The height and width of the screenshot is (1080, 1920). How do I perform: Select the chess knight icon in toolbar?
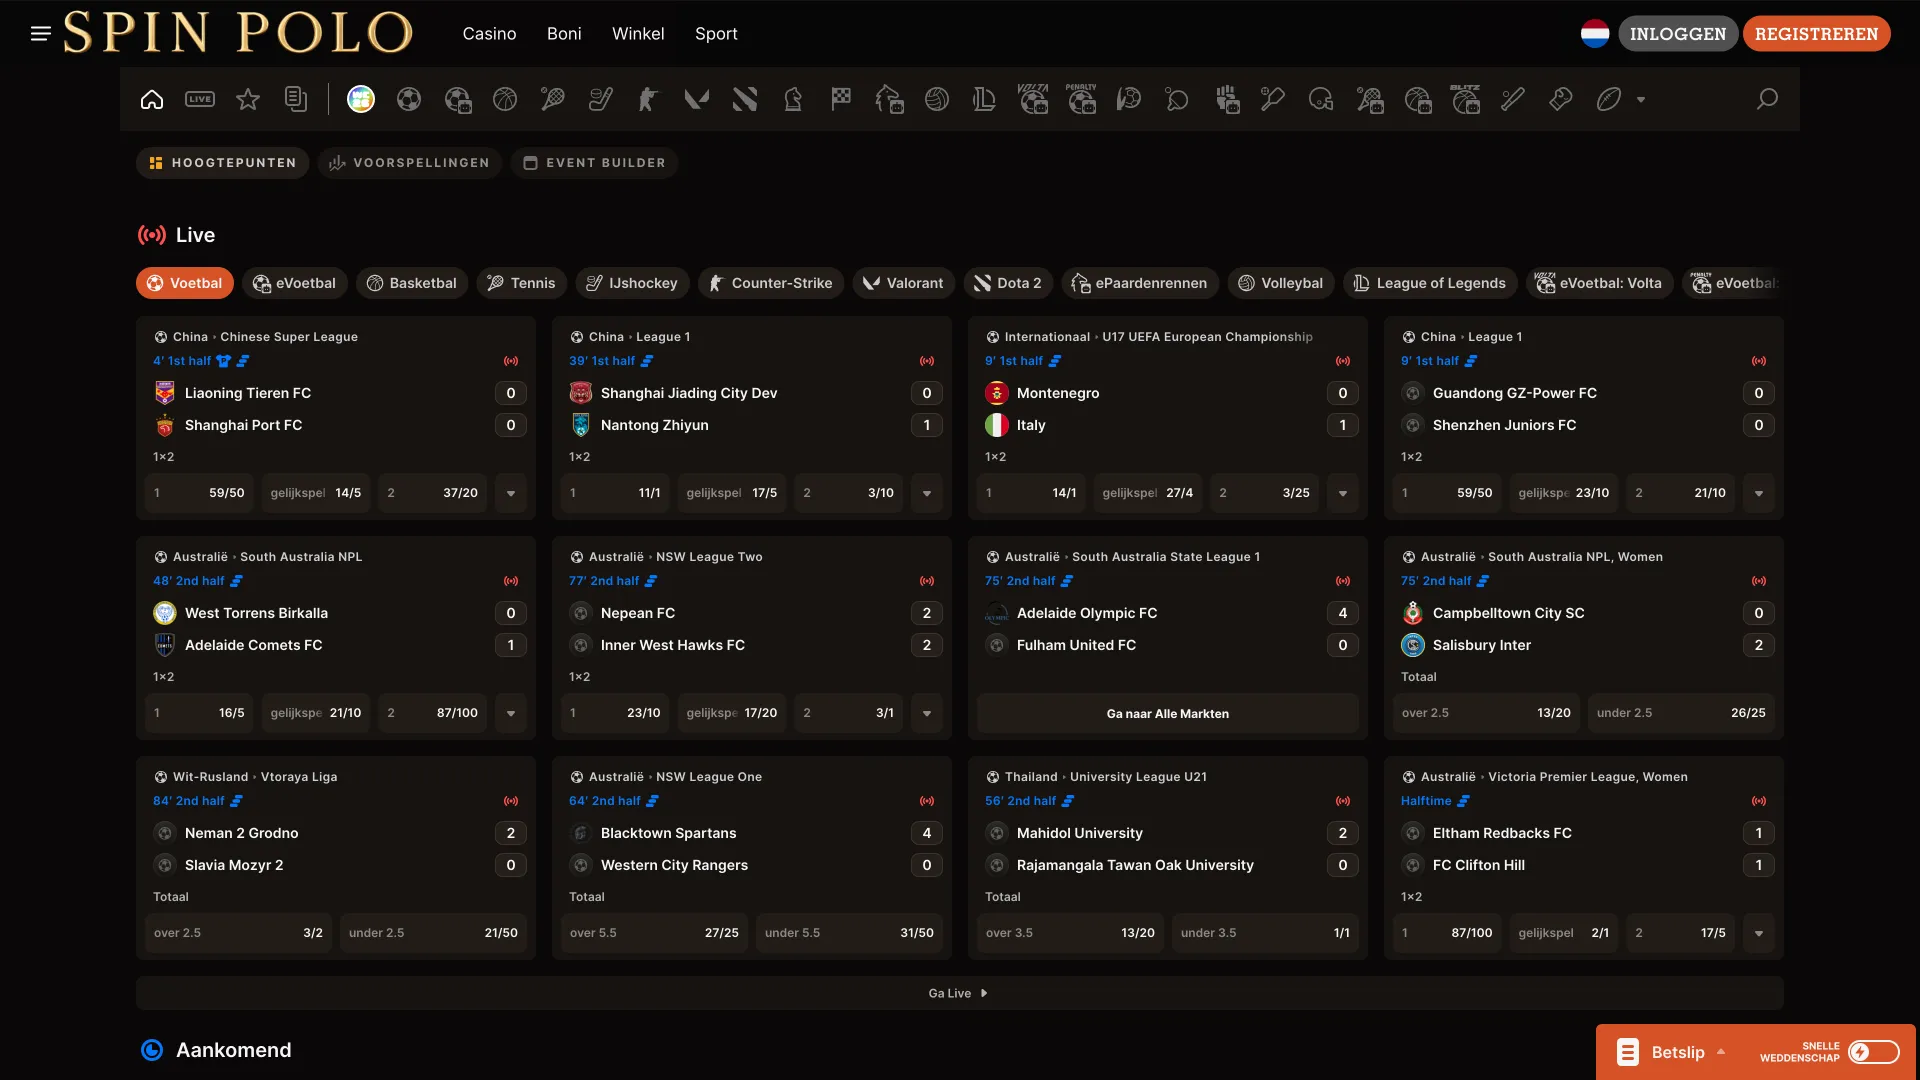tap(793, 99)
